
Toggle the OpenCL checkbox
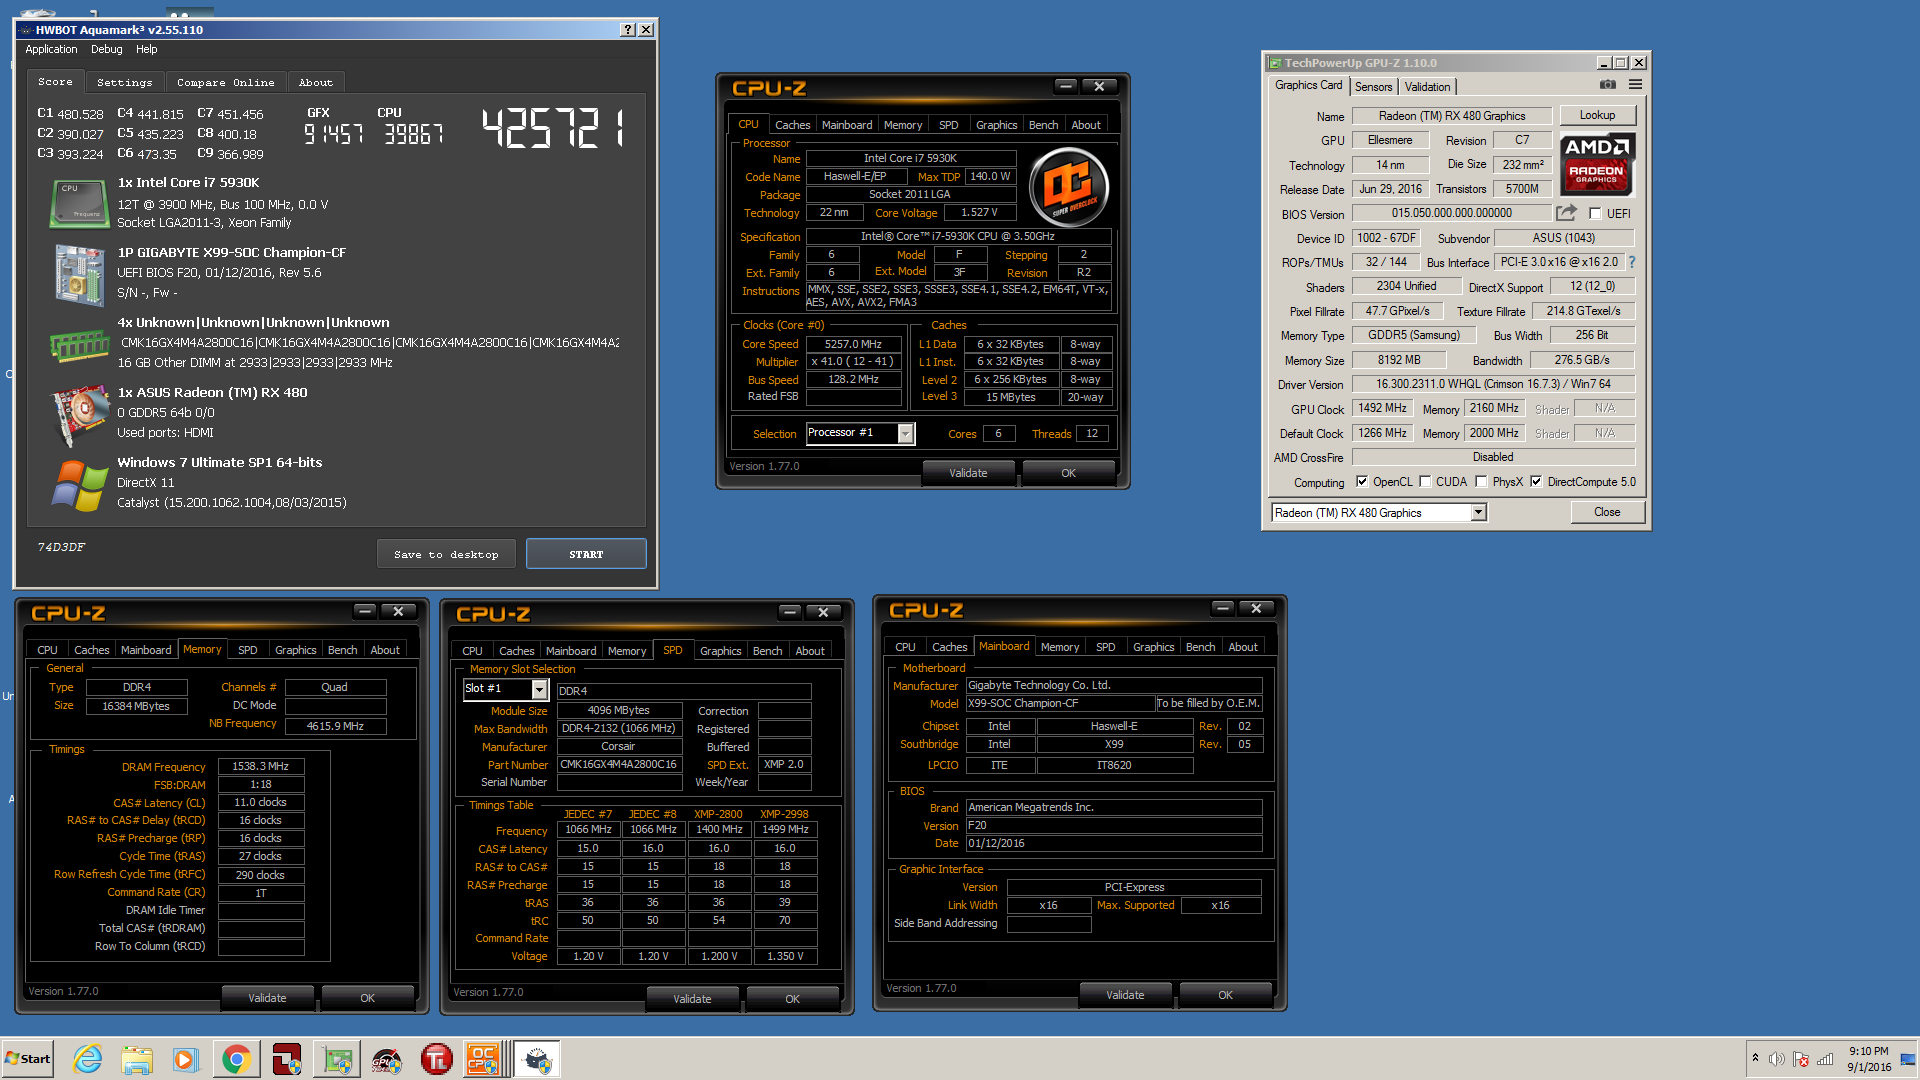pyautogui.click(x=1361, y=482)
